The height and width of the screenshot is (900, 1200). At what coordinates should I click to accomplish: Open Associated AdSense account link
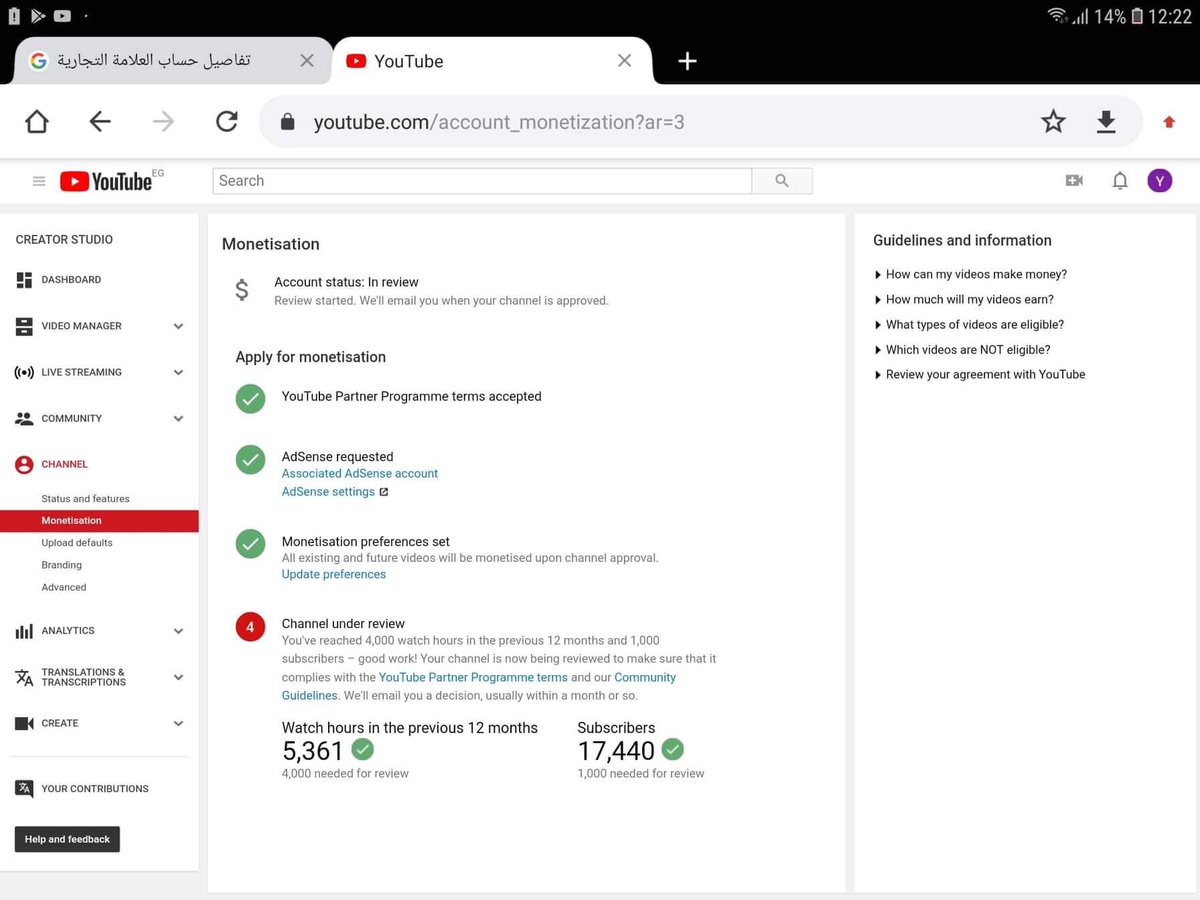click(x=360, y=474)
